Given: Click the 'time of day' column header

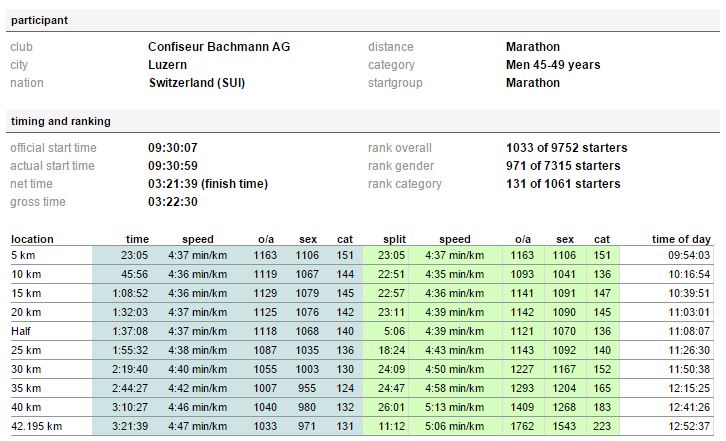Looking at the screenshot, I should pyautogui.click(x=681, y=239).
